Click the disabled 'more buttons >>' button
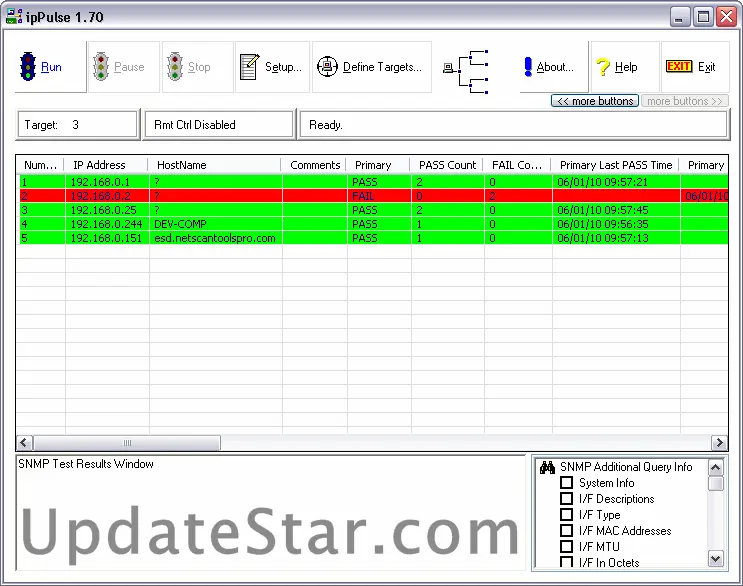The width and height of the screenshot is (743, 586). (684, 101)
